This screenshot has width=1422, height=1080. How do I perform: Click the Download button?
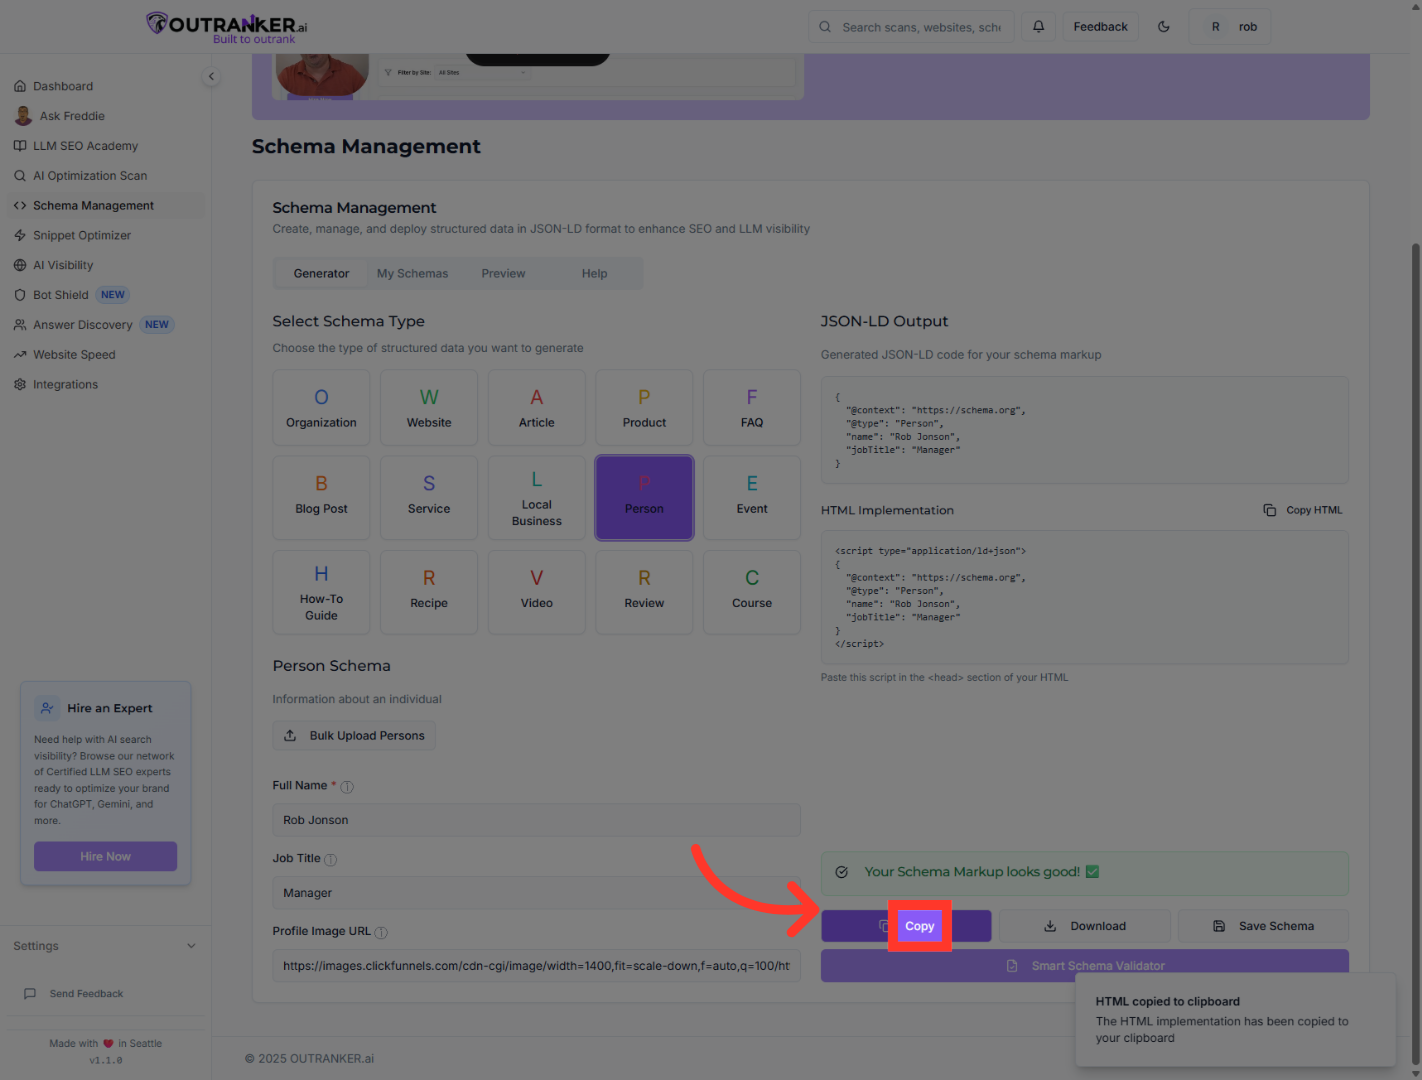coord(1084,926)
